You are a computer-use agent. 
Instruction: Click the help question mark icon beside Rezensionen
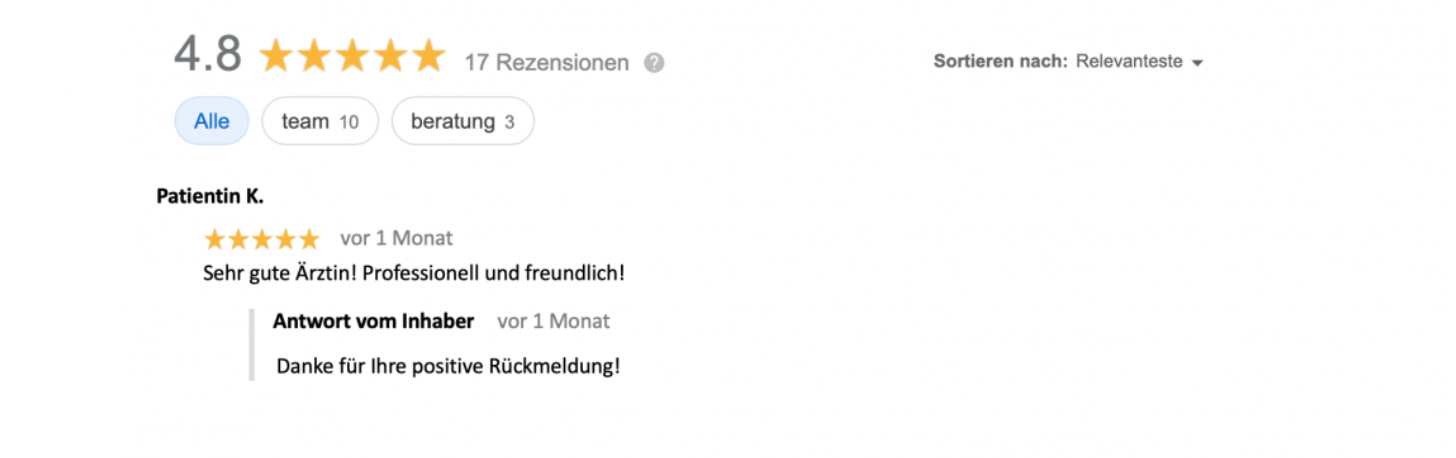pos(654,63)
